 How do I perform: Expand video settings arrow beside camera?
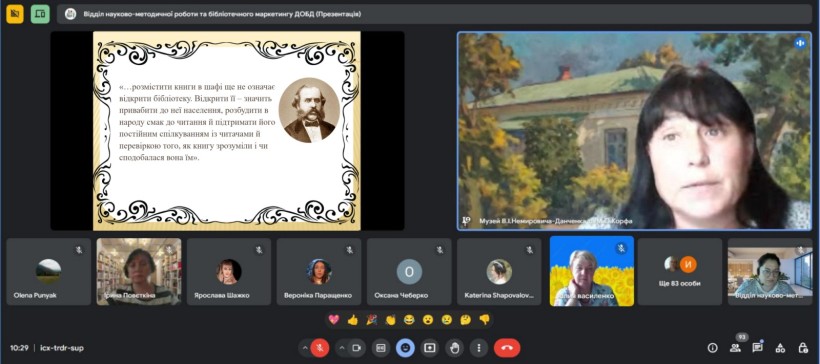pyautogui.click(x=342, y=348)
